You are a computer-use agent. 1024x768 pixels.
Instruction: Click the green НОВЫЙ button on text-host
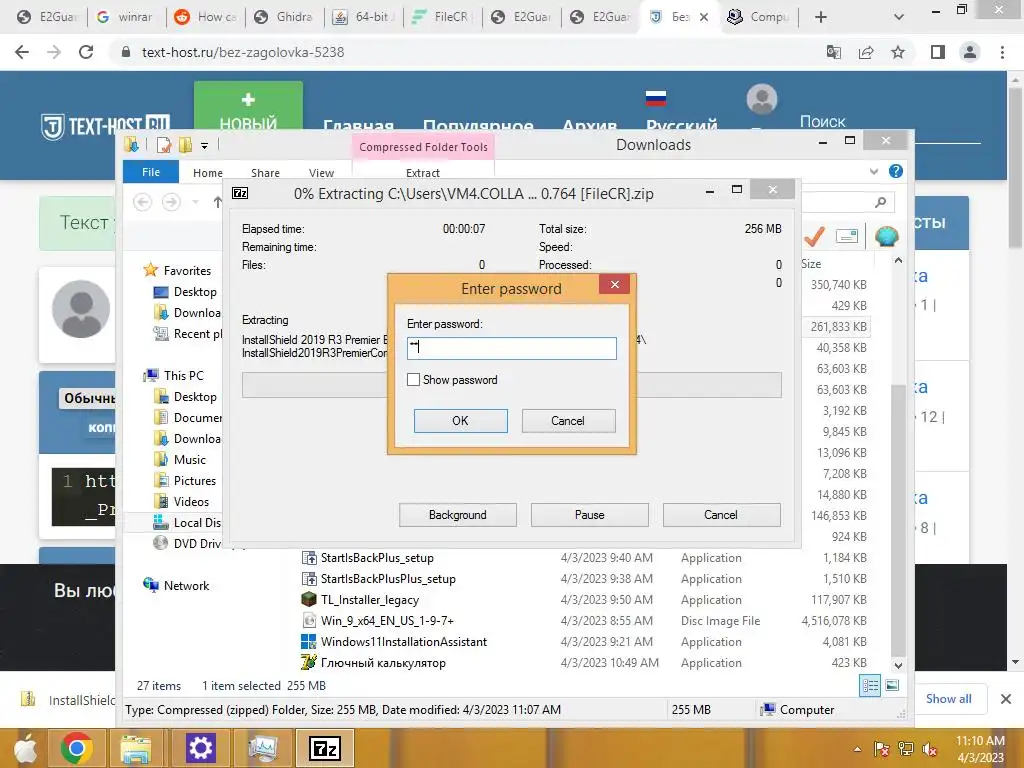248,108
